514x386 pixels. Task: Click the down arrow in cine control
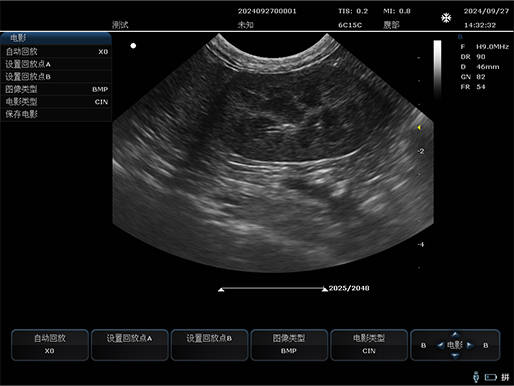click(455, 356)
